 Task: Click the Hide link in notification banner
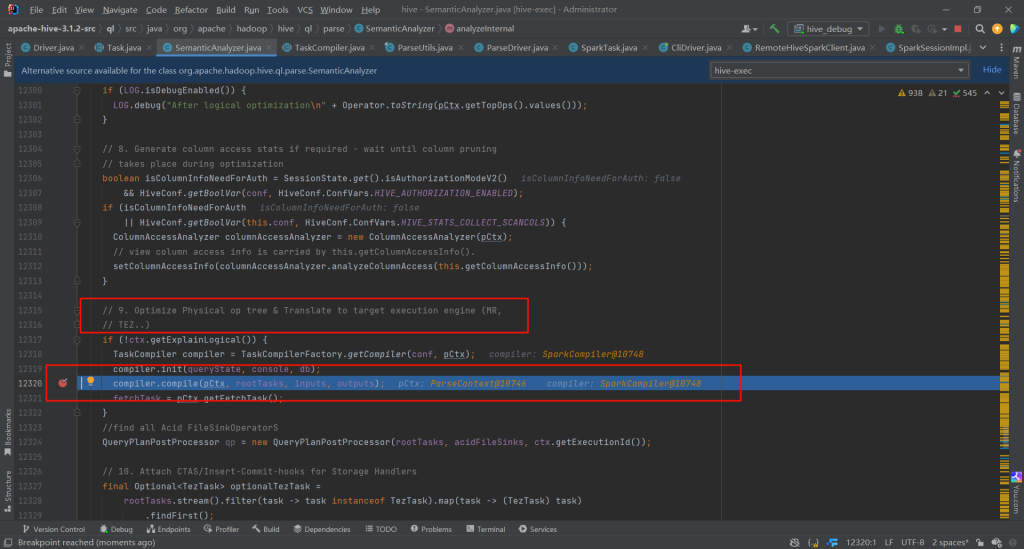[992, 70]
